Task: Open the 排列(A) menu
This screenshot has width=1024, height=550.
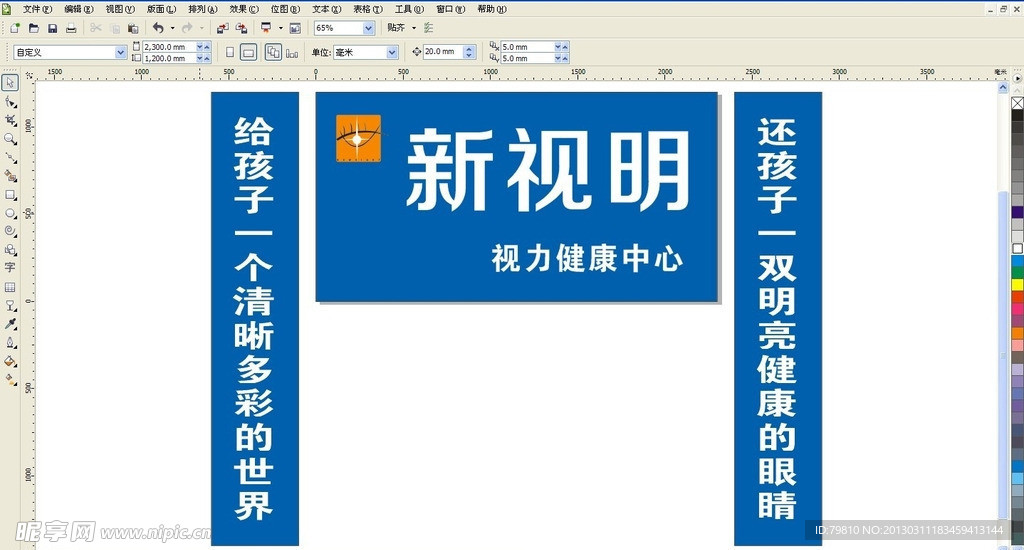Action: [202, 9]
